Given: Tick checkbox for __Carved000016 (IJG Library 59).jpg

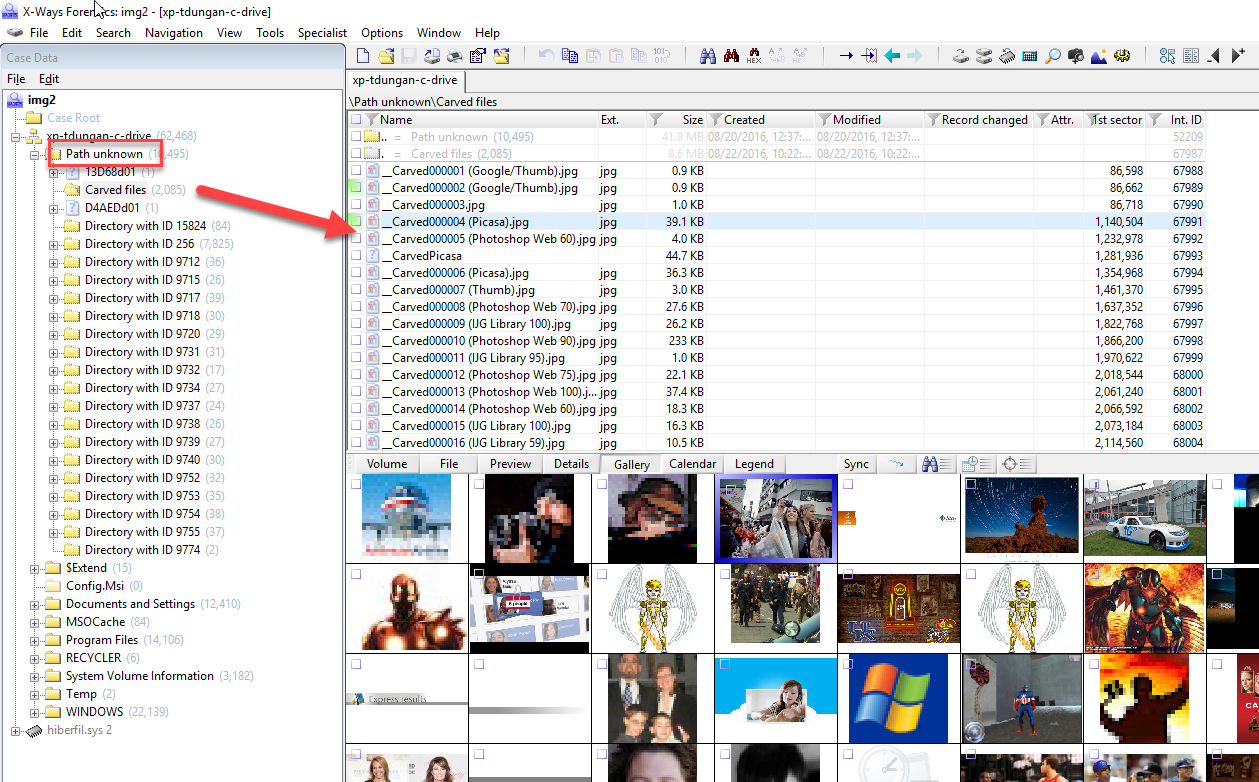Looking at the screenshot, I should (x=356, y=443).
